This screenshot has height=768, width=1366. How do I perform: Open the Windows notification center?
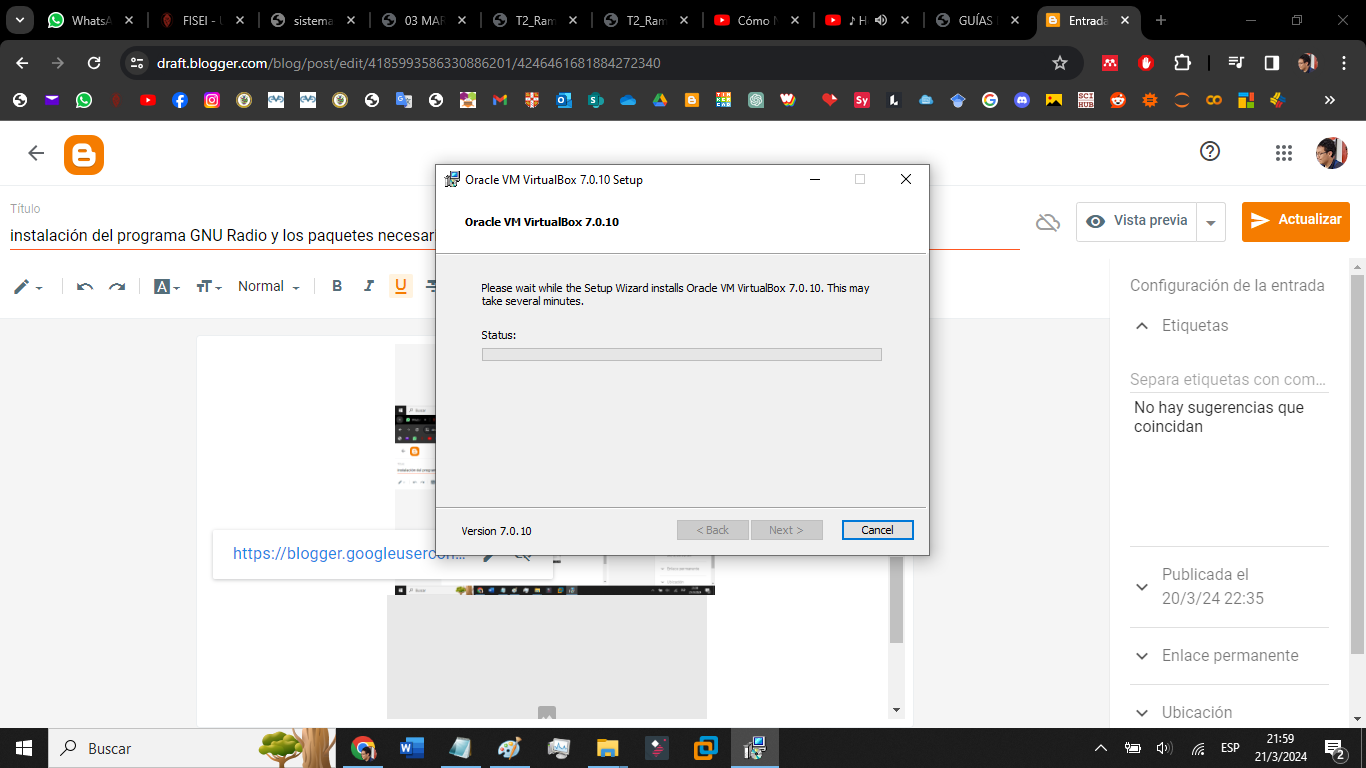[1335, 748]
